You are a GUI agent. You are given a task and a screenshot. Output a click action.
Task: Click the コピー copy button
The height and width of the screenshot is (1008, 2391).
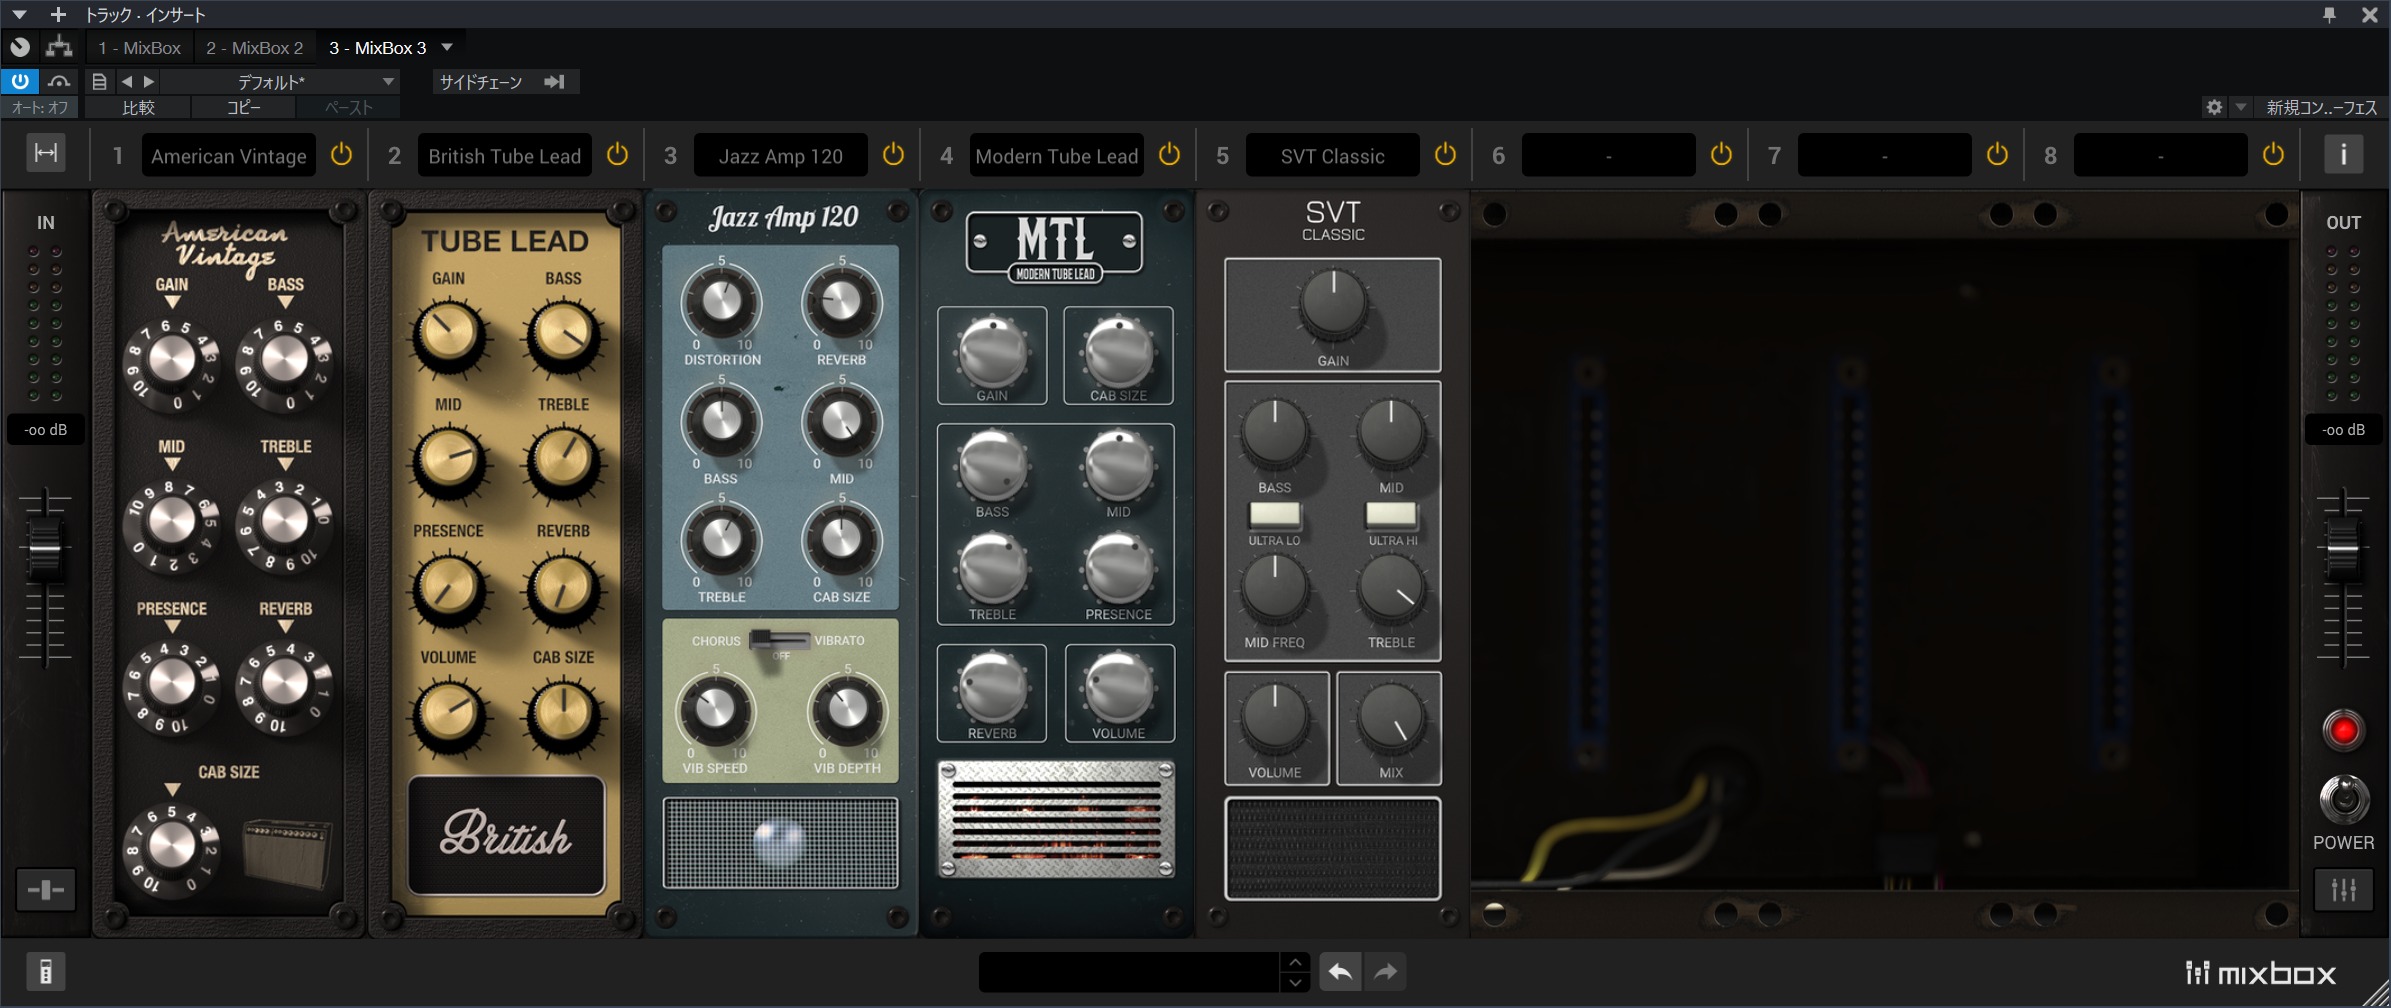click(x=243, y=107)
